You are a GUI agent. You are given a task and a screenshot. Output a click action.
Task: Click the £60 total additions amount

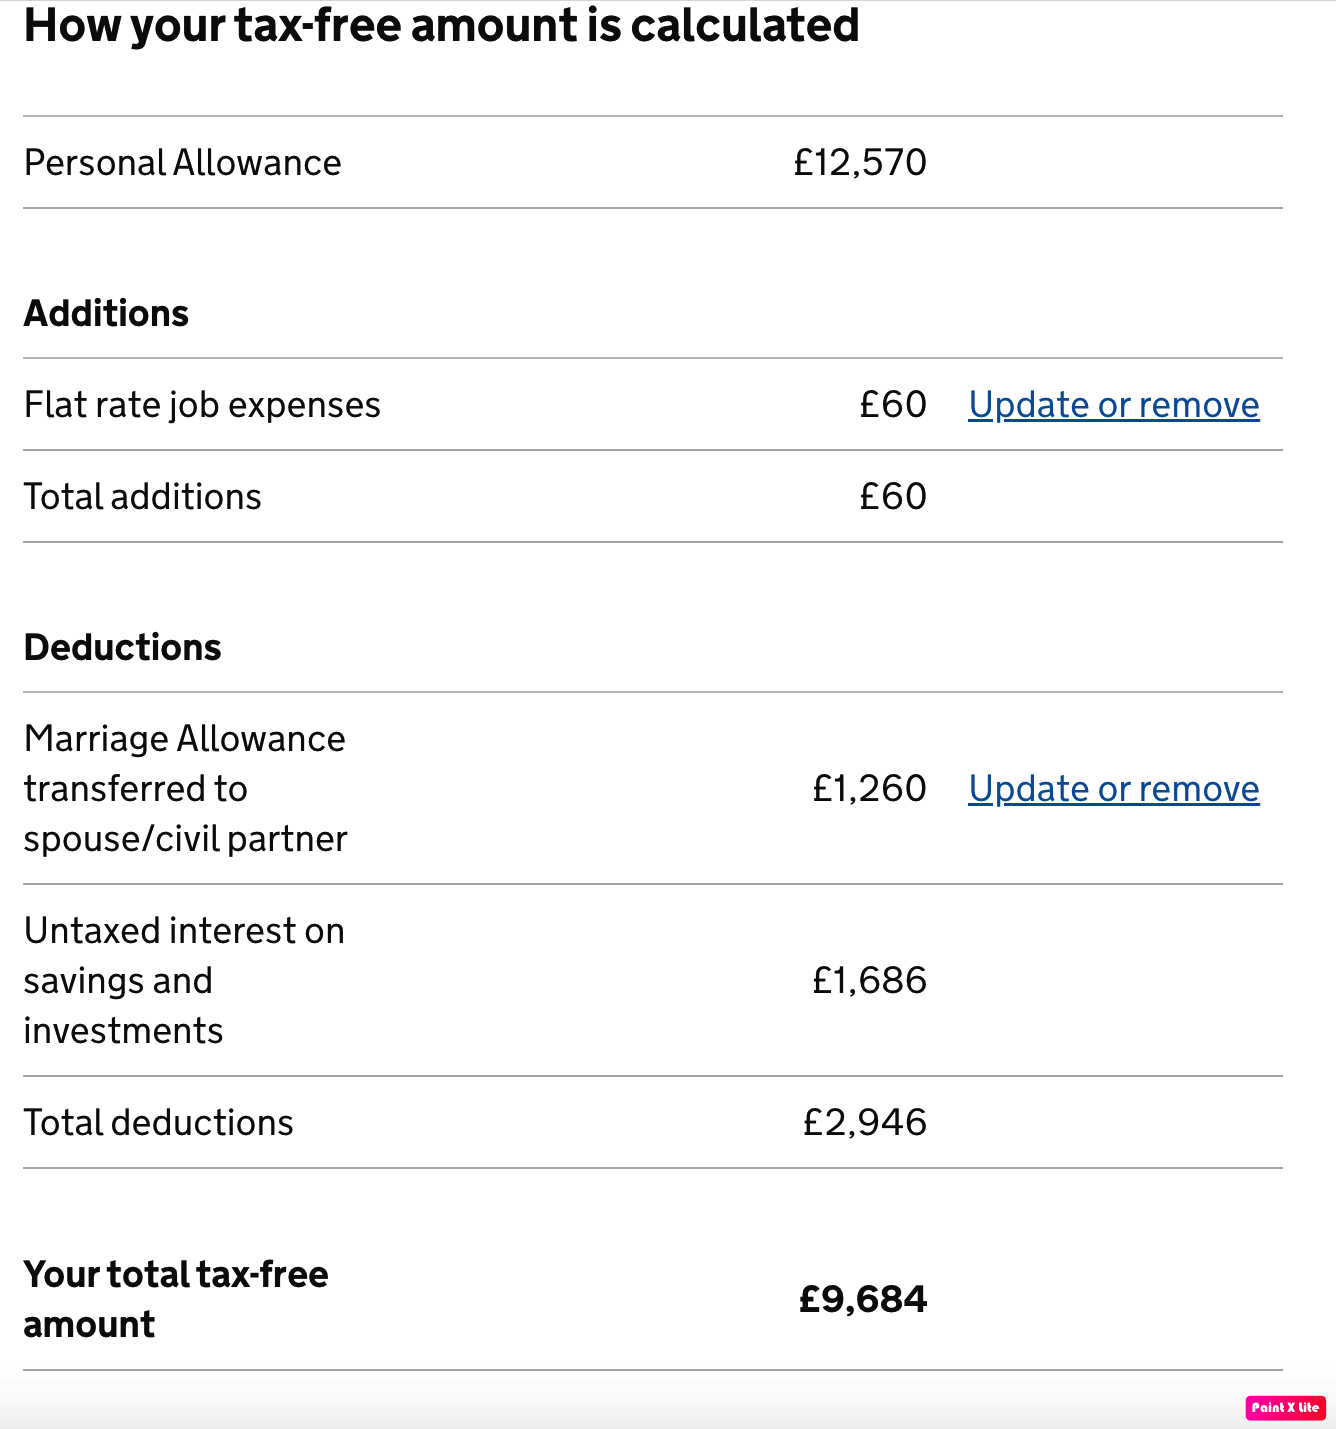(893, 497)
